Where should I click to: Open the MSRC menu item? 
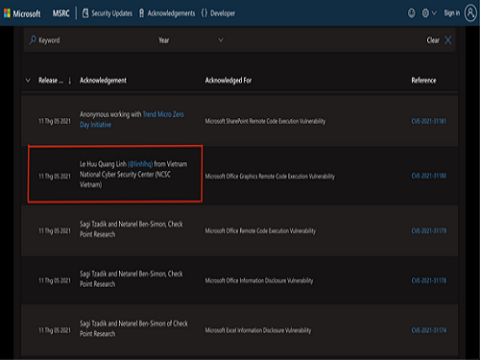[x=61, y=13]
